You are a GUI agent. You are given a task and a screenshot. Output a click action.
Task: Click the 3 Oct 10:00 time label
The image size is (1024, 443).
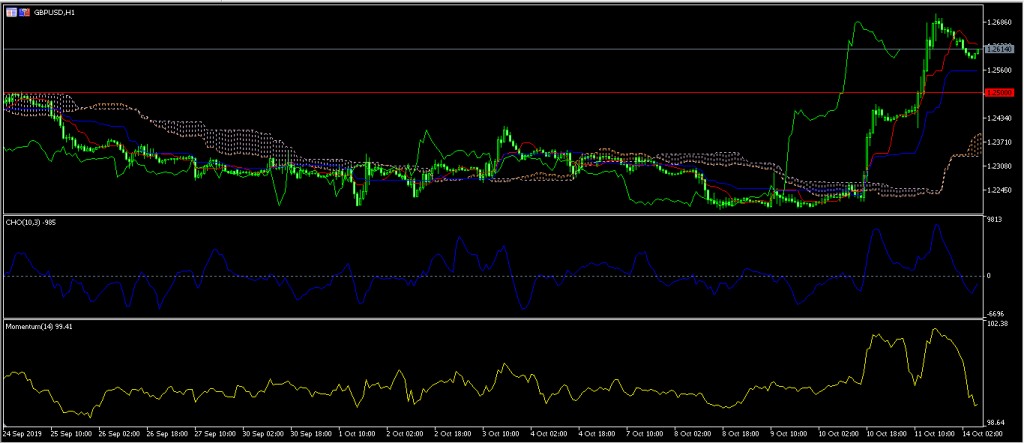(x=503, y=433)
